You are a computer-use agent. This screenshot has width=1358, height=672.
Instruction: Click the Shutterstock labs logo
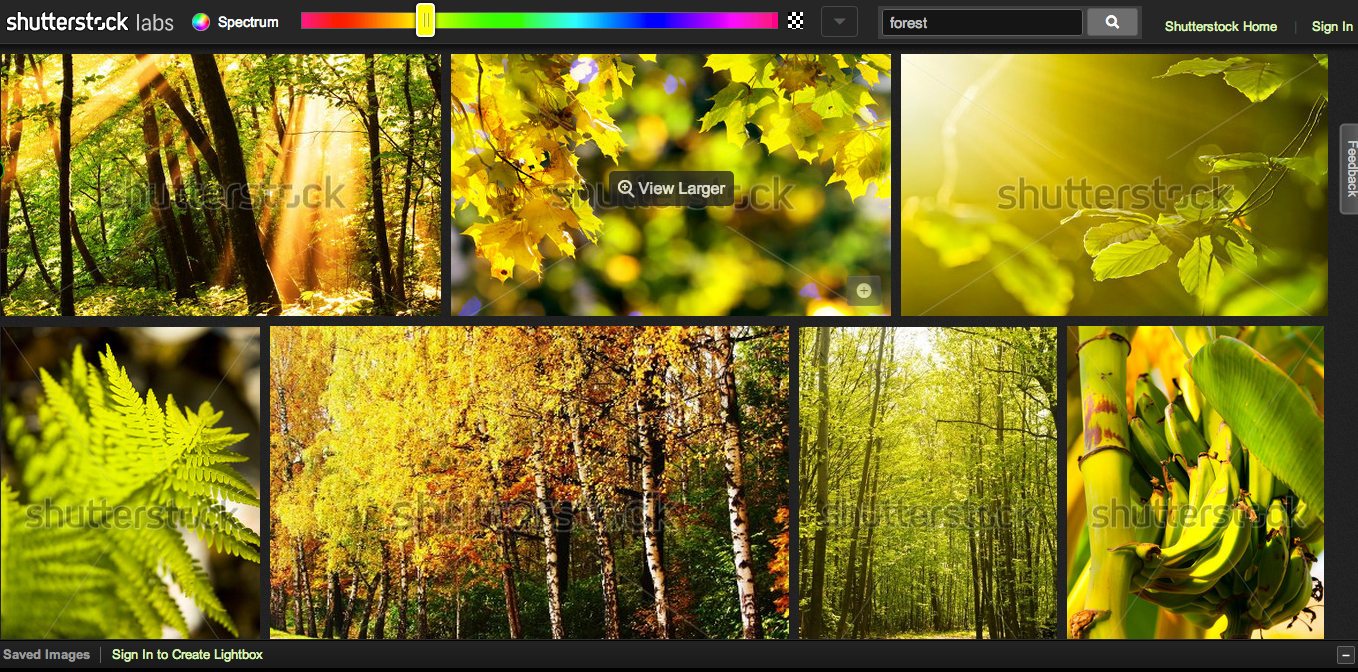[x=90, y=22]
